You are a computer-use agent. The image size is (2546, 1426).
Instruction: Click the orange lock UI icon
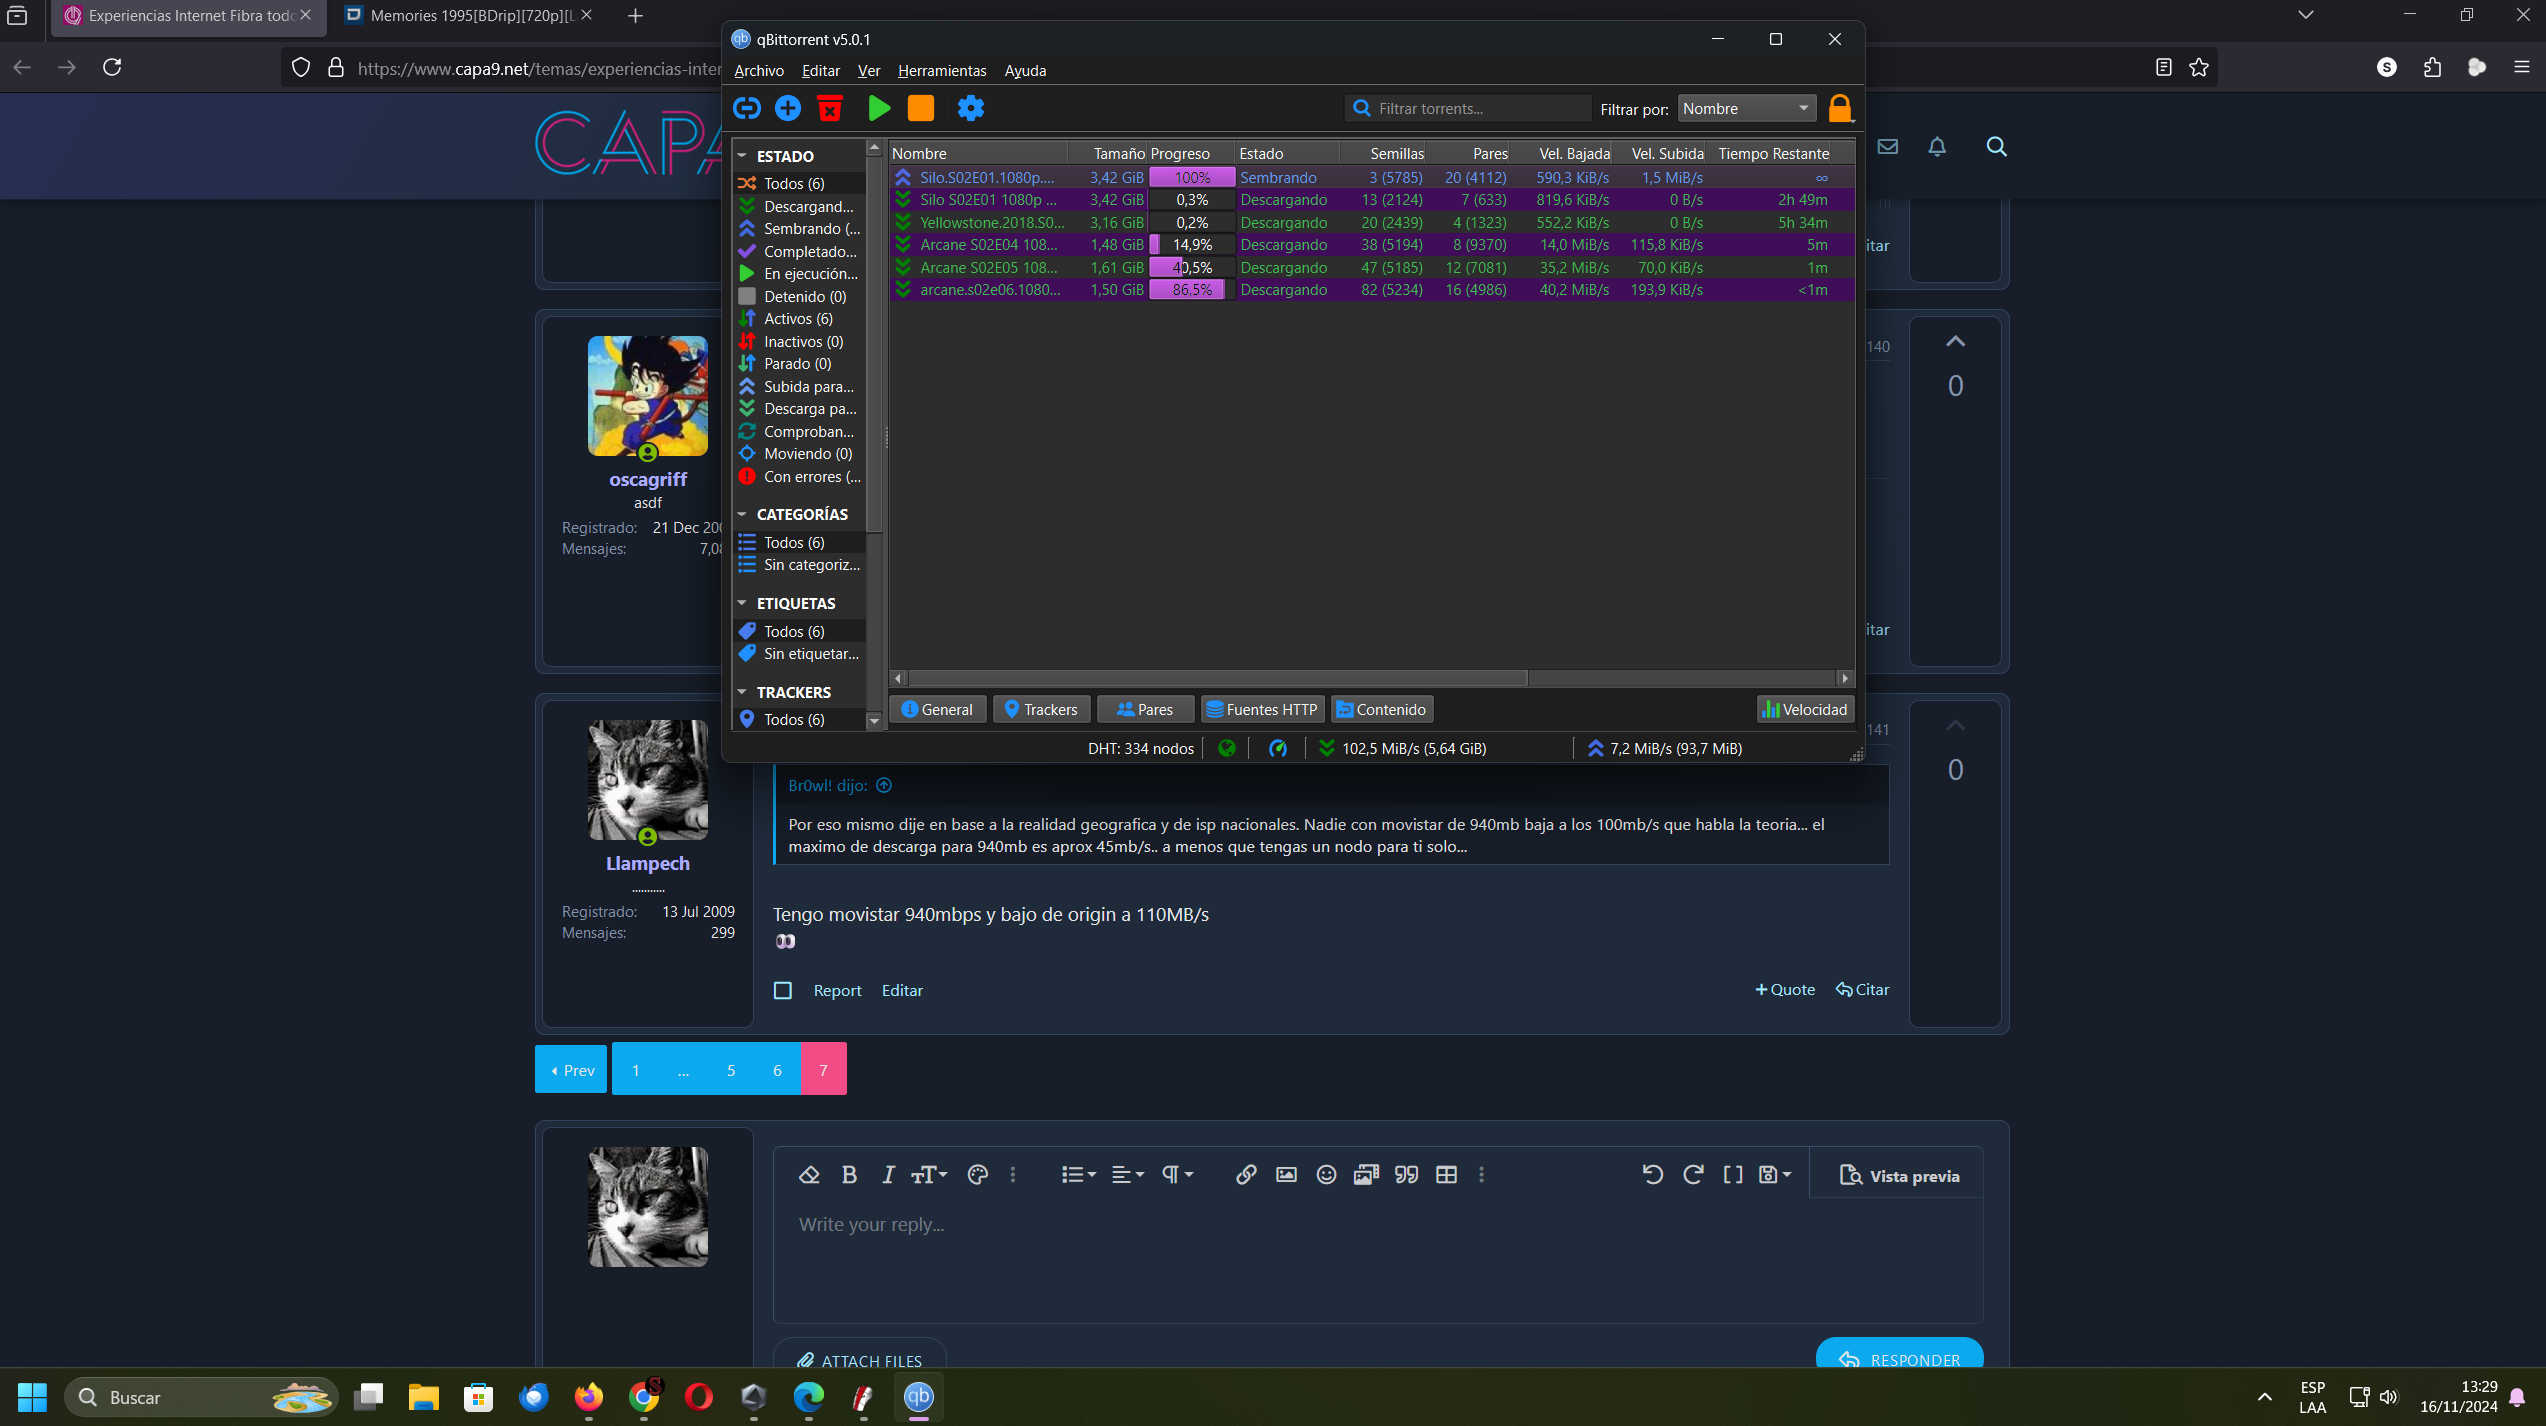pyautogui.click(x=1839, y=108)
